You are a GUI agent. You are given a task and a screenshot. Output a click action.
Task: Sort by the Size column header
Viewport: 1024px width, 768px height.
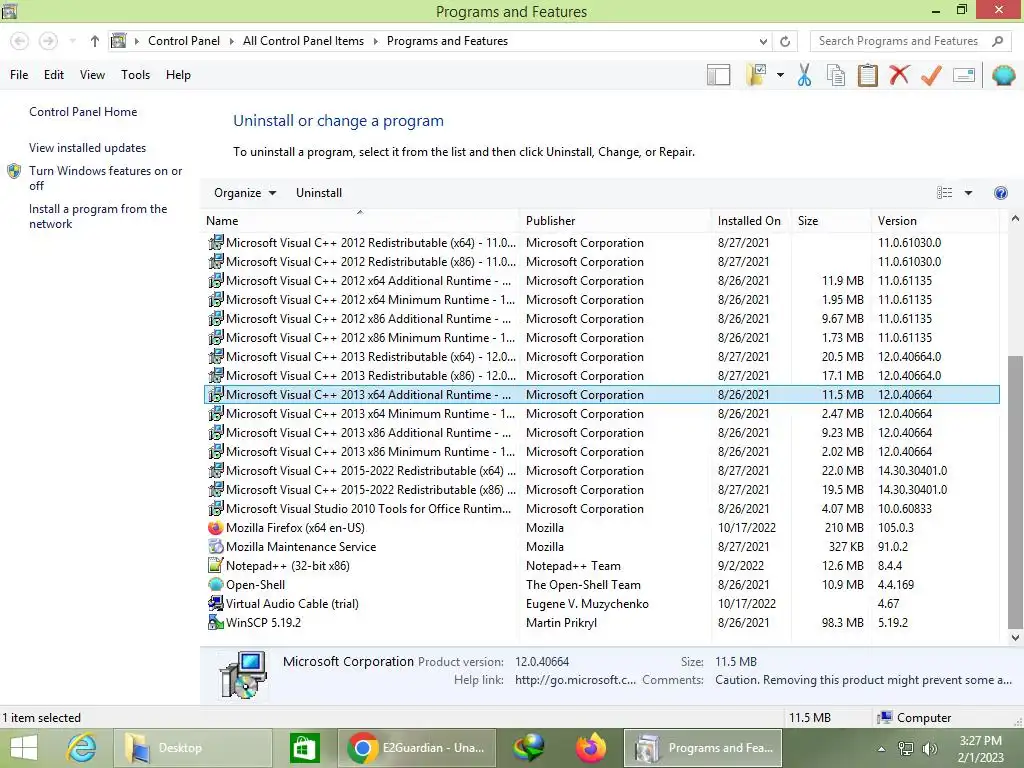click(831, 221)
